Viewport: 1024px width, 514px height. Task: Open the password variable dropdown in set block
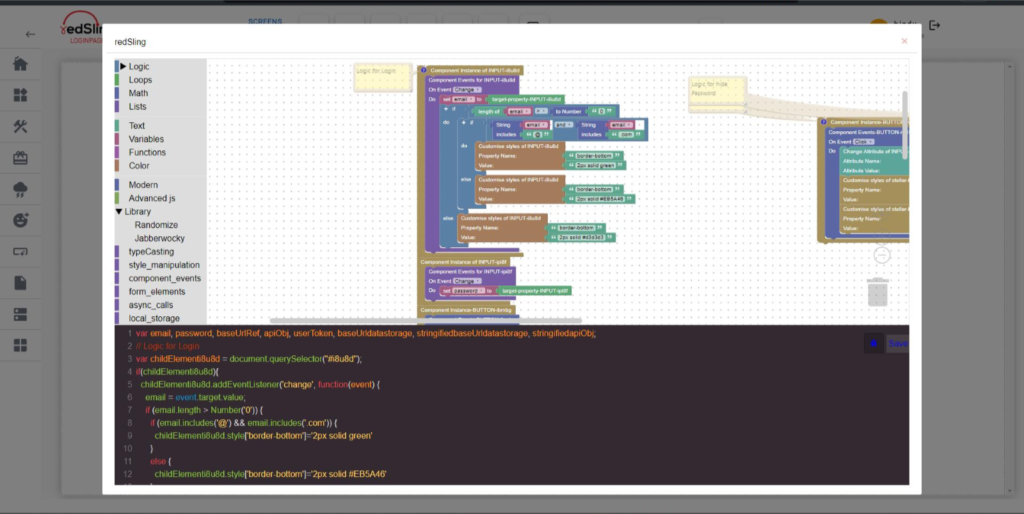[x=469, y=291]
